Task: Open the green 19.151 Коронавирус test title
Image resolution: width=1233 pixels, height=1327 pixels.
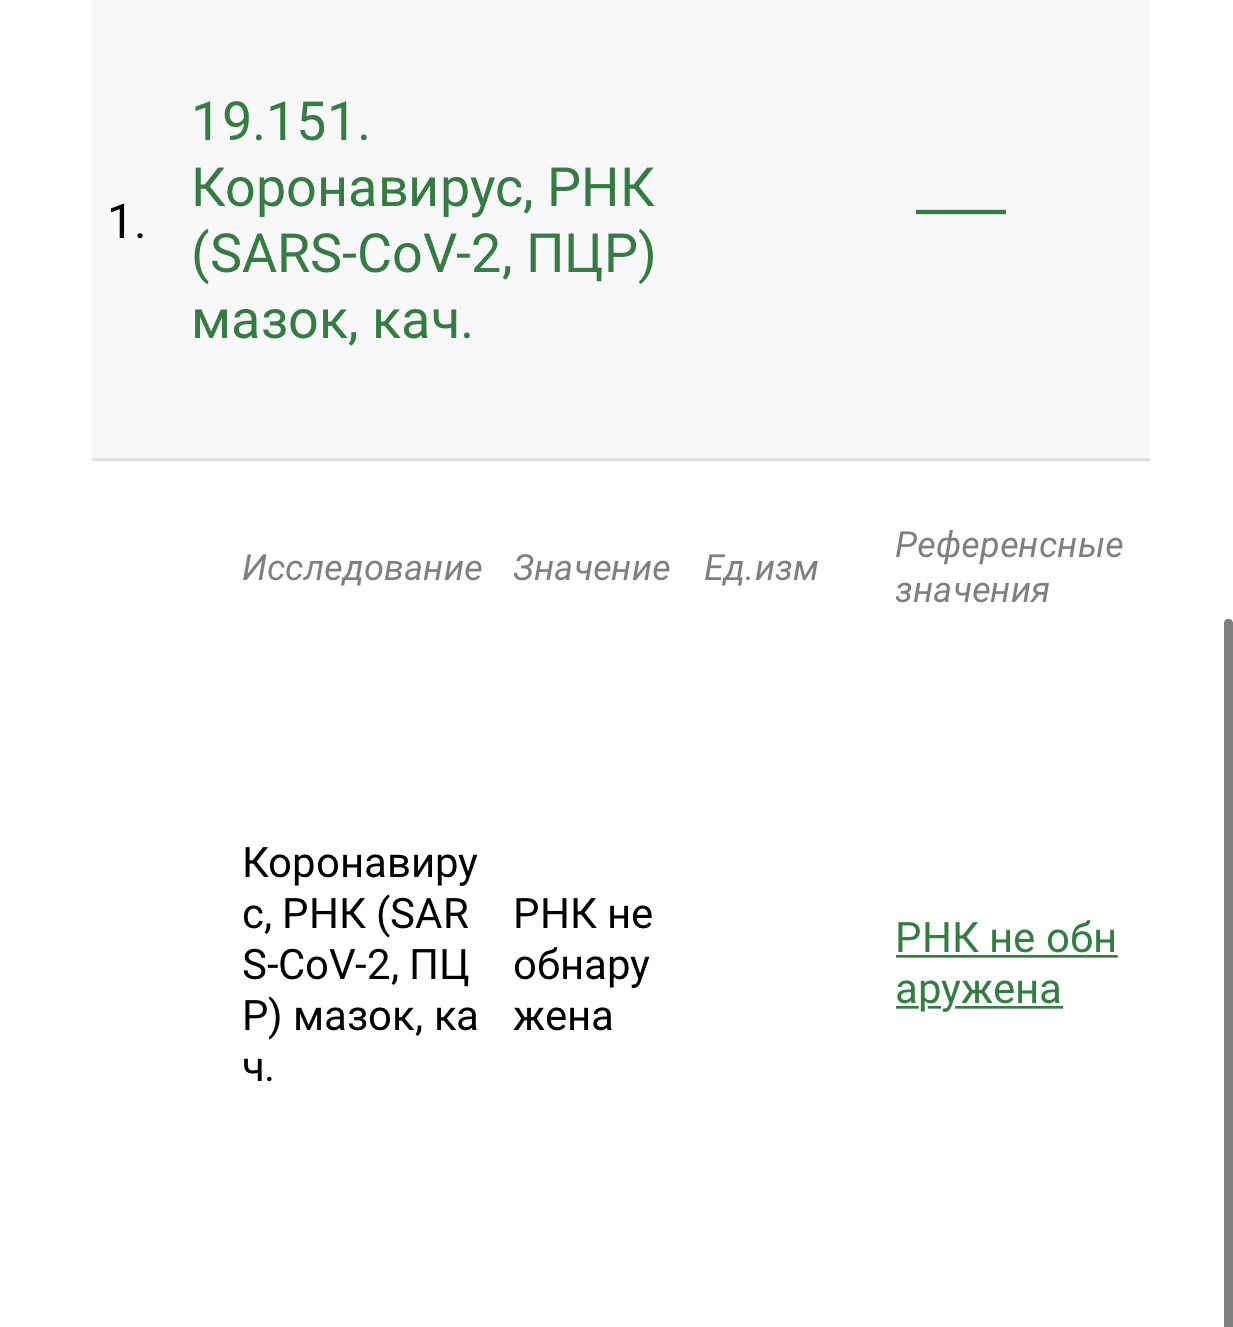Action: pyautogui.click(x=423, y=220)
